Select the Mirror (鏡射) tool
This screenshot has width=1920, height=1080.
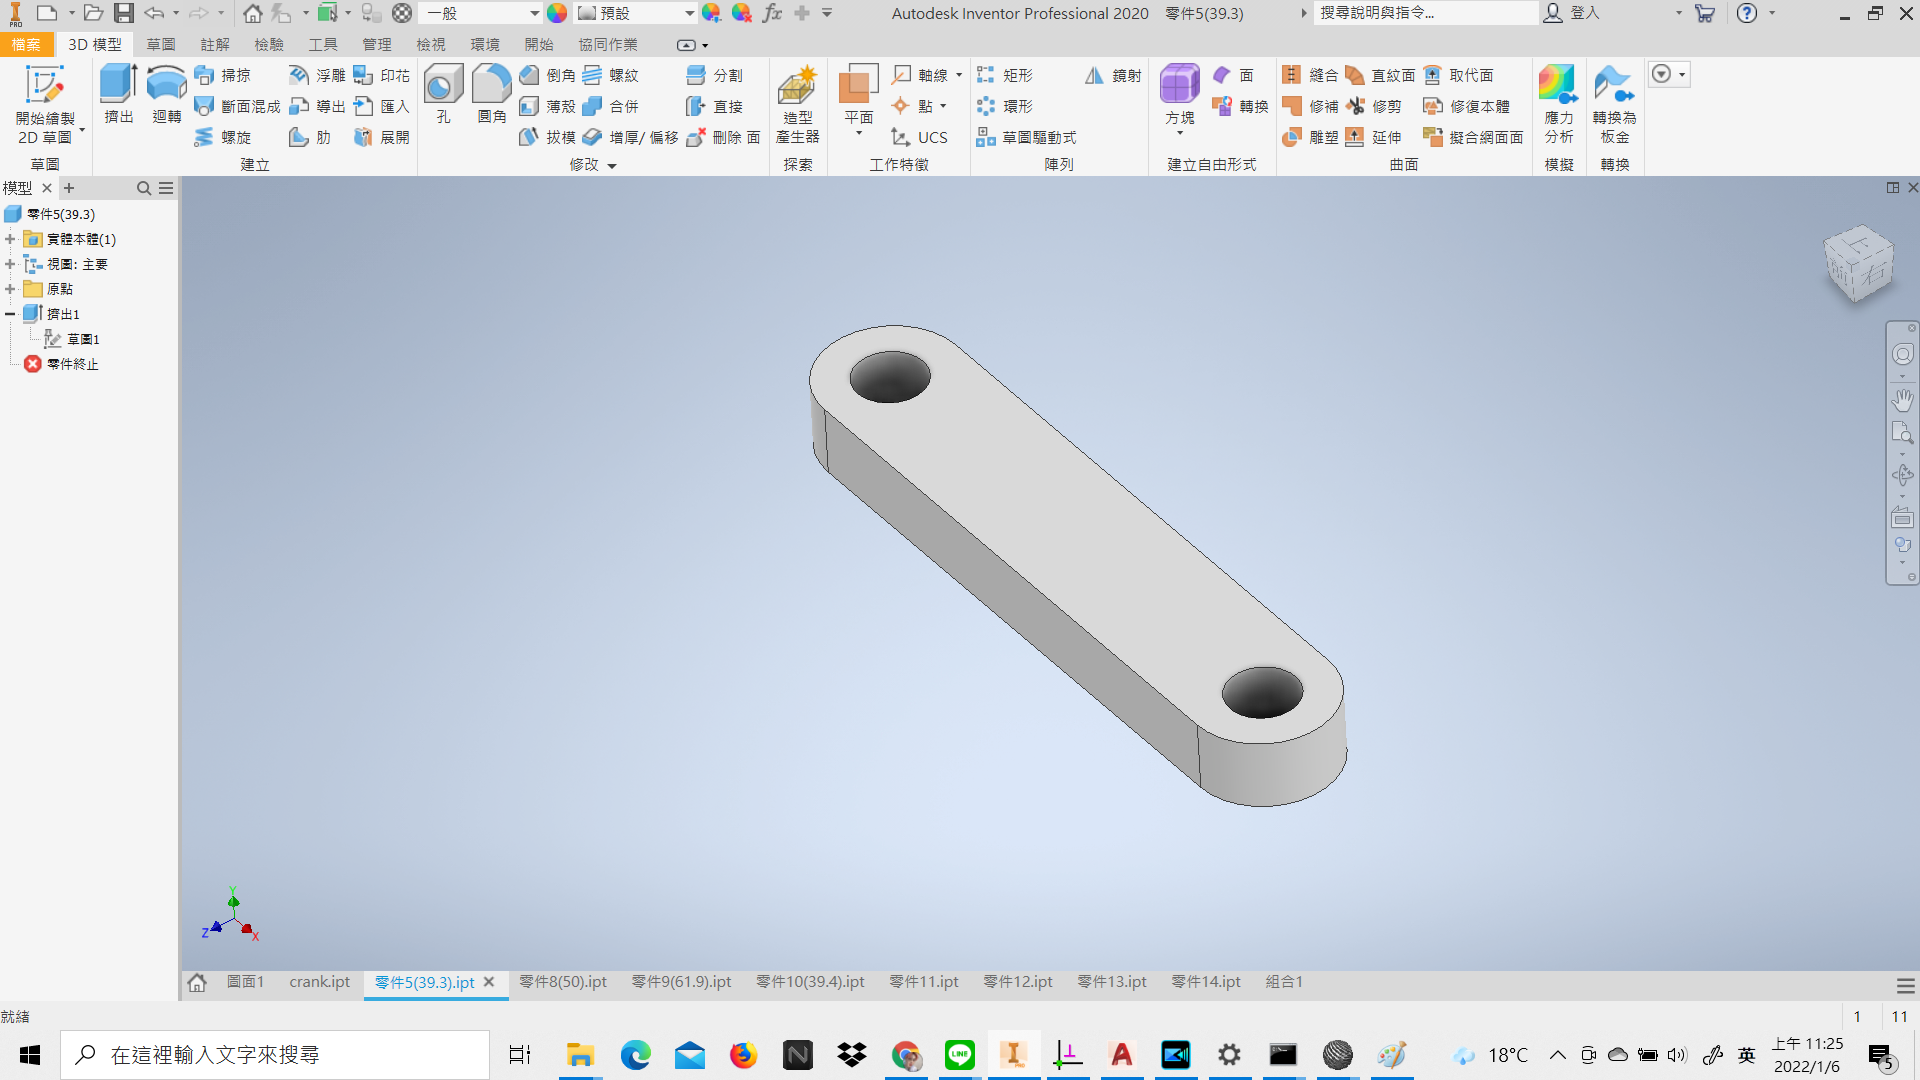[x=1113, y=75]
